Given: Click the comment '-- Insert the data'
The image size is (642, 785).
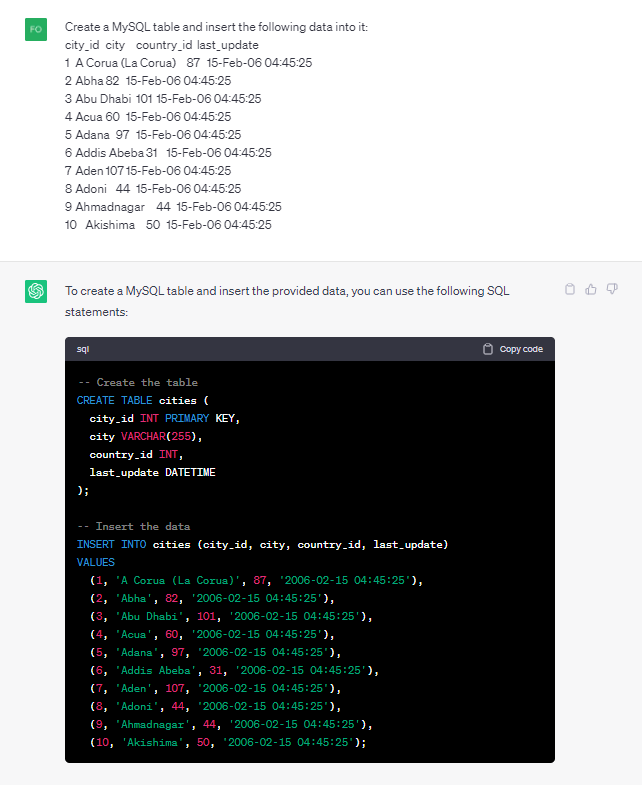Looking at the screenshot, I should (134, 527).
